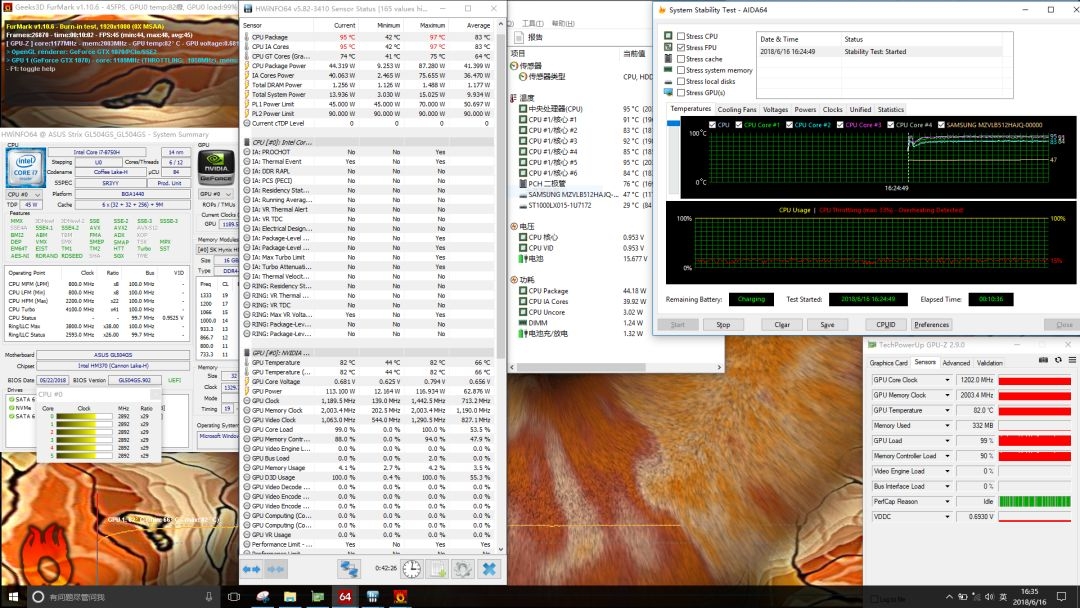The image size is (1080, 608).
Task: Switch to Voltages tab in AIDA64
Action: click(x=775, y=109)
